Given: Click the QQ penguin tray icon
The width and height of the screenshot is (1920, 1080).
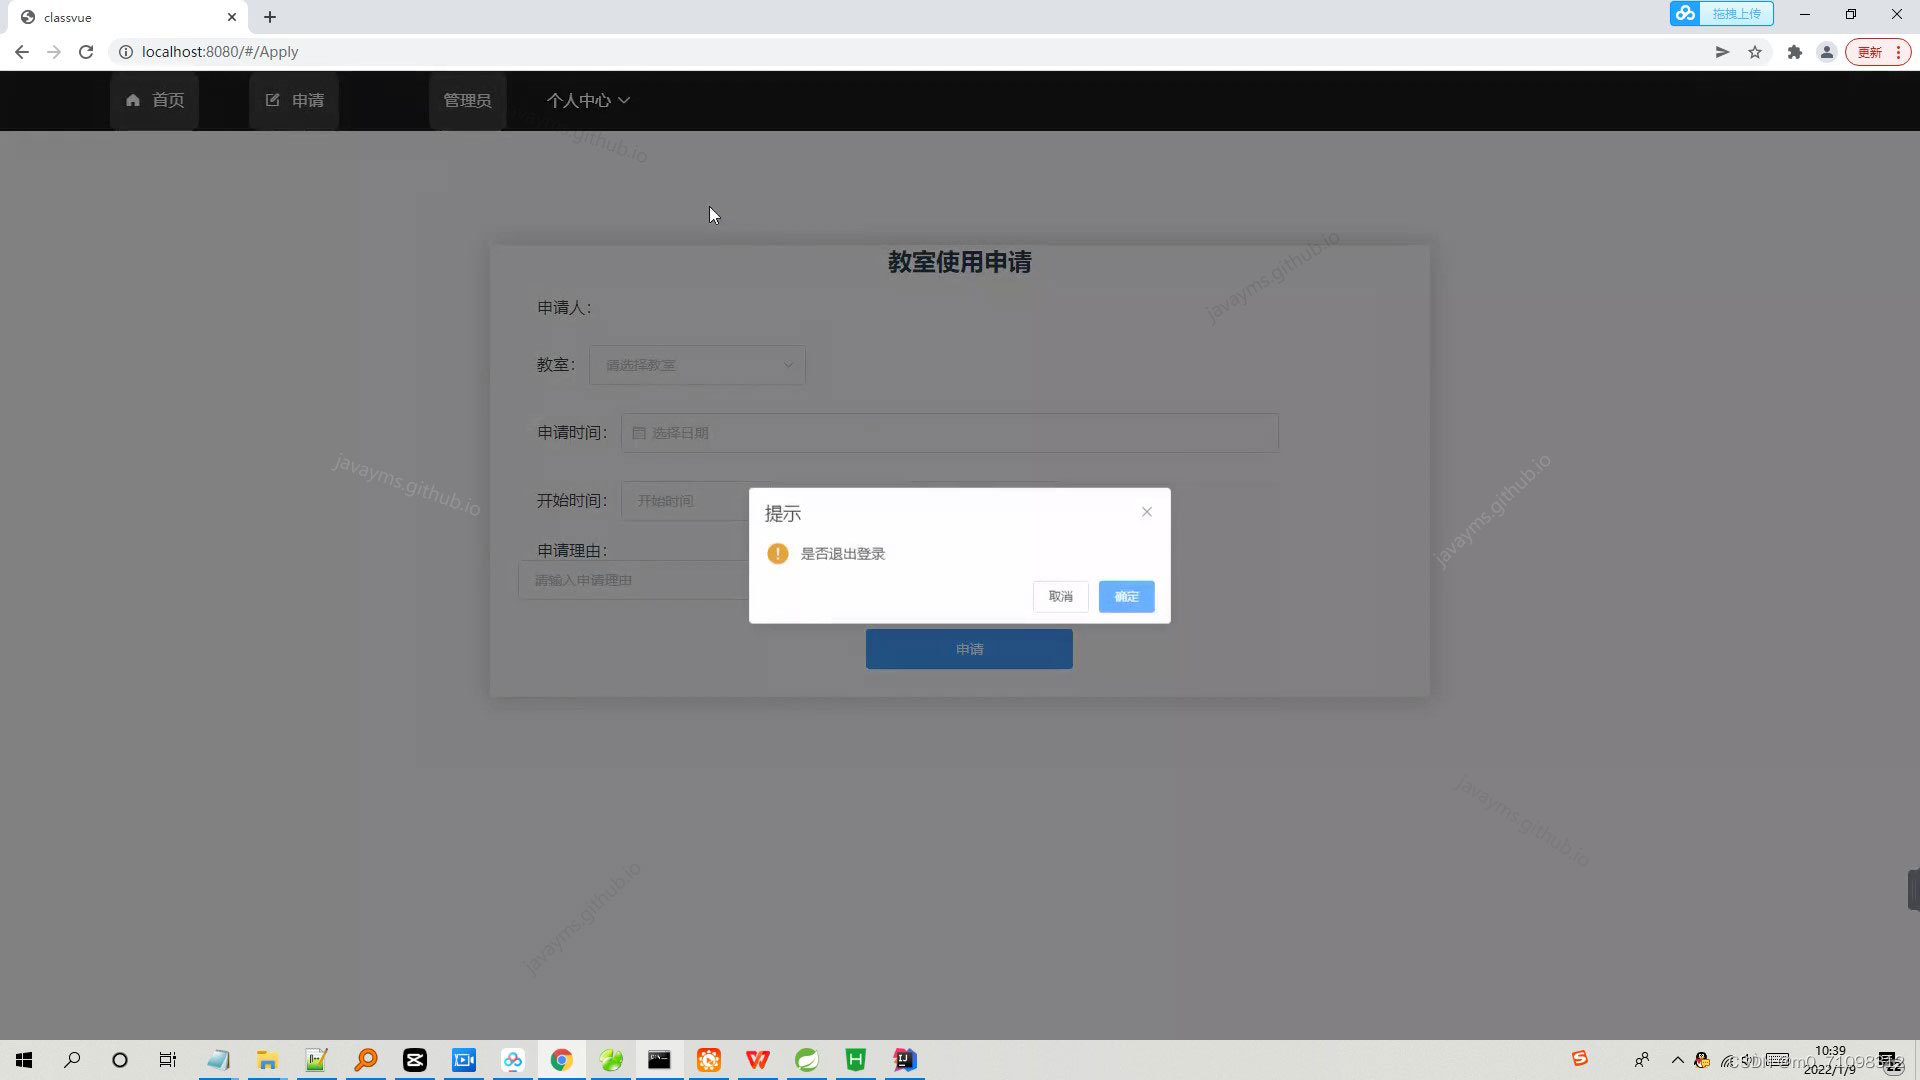Looking at the screenshot, I should pos(1702,1060).
